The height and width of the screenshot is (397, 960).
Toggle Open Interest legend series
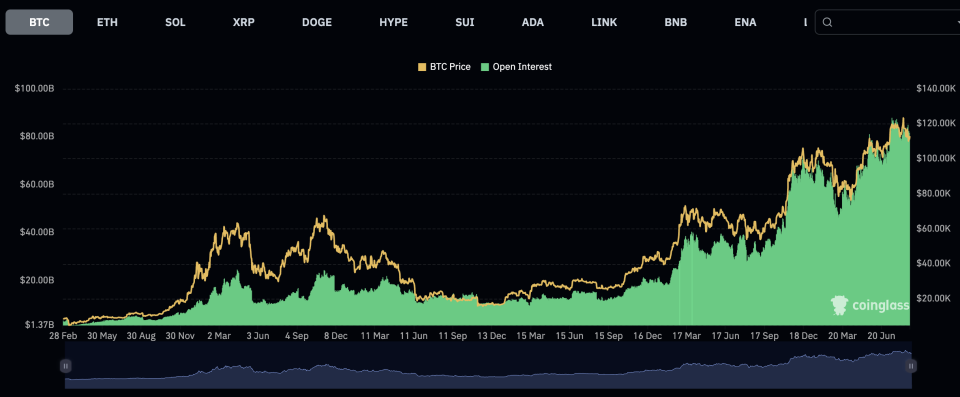click(x=516, y=67)
